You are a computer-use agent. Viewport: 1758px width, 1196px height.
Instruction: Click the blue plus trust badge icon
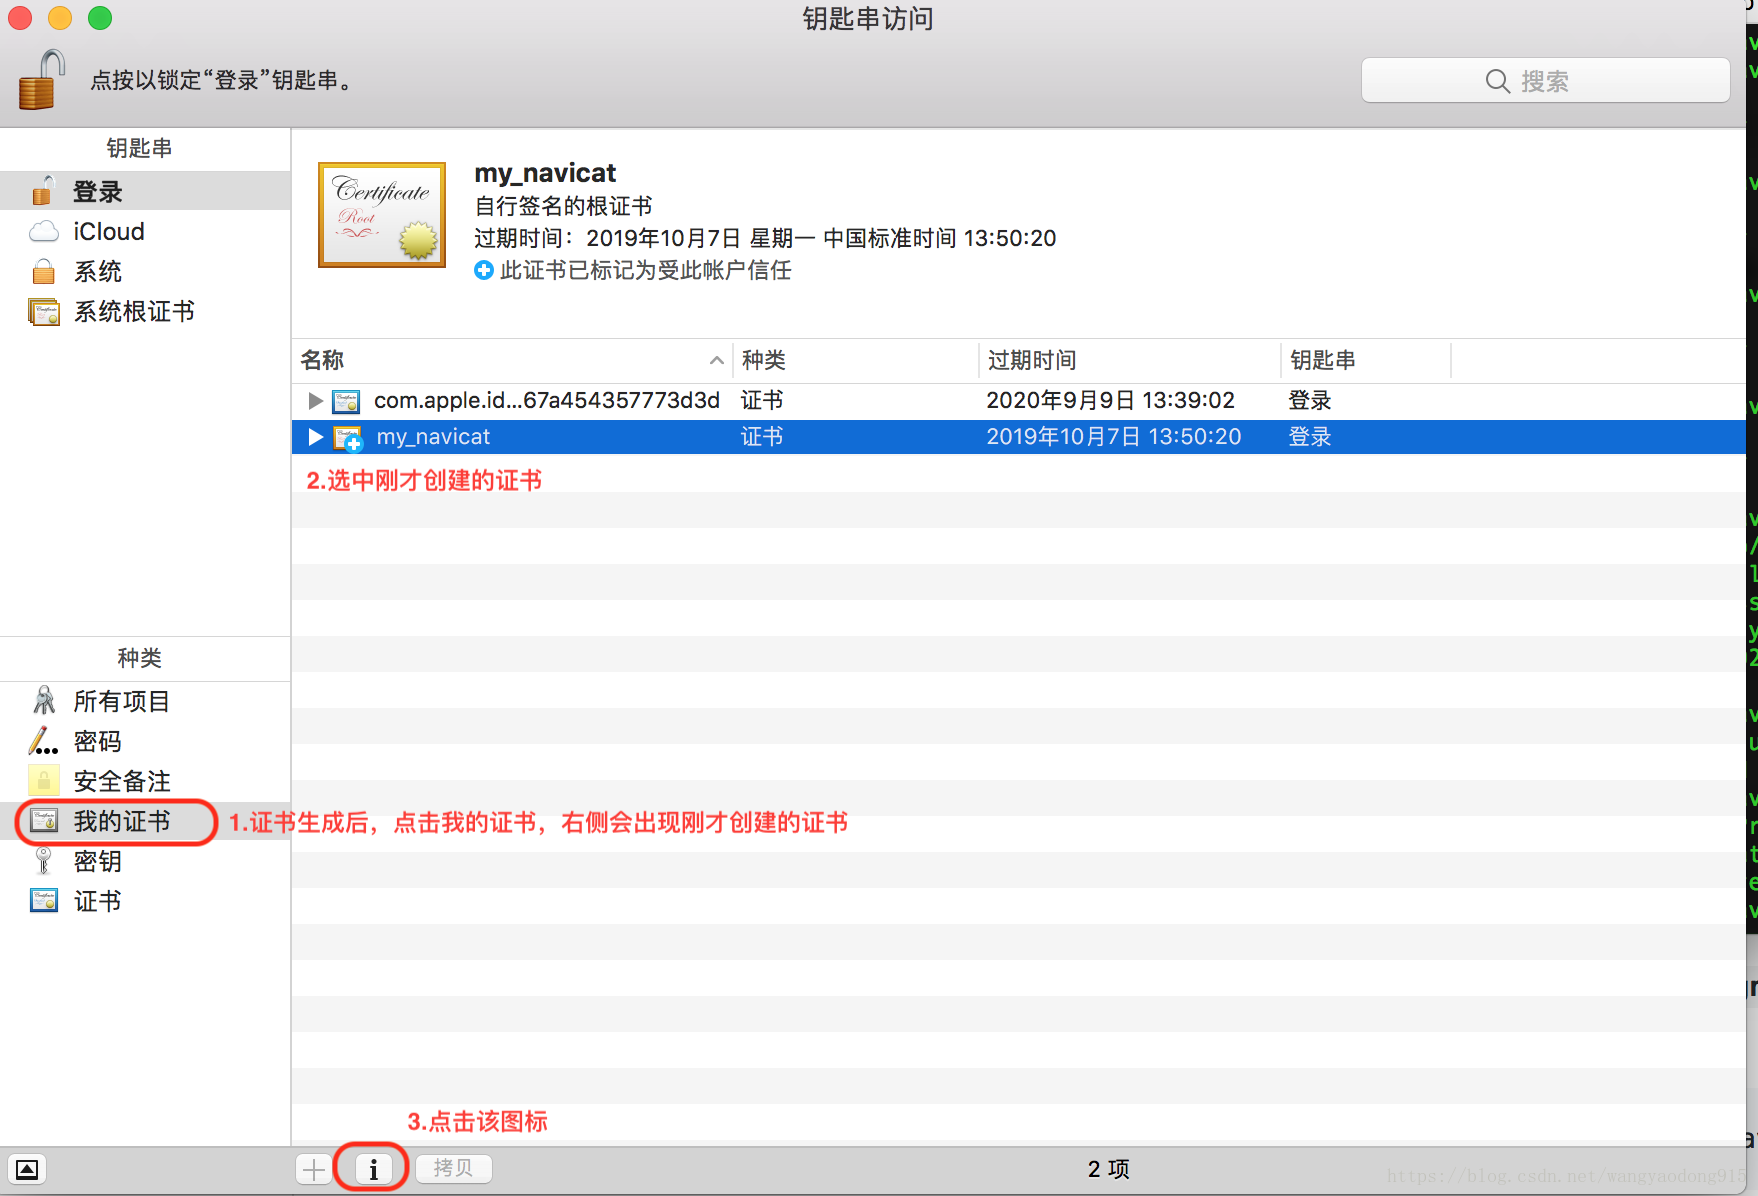[484, 270]
